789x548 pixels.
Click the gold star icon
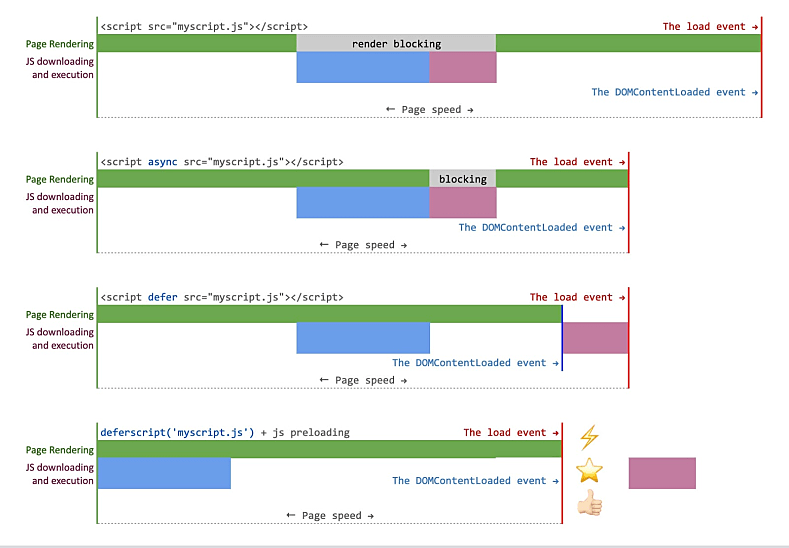pos(589,471)
